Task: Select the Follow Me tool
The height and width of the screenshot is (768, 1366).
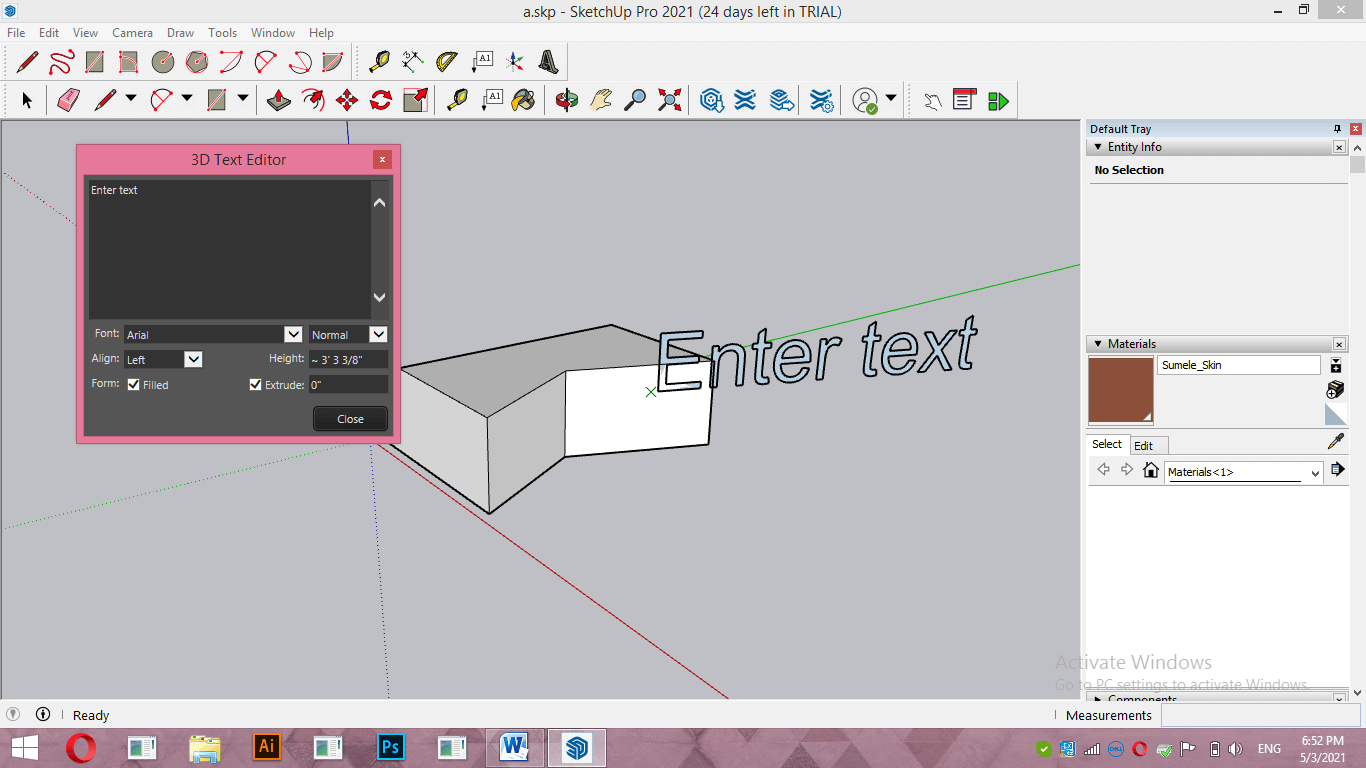Action: [x=313, y=100]
